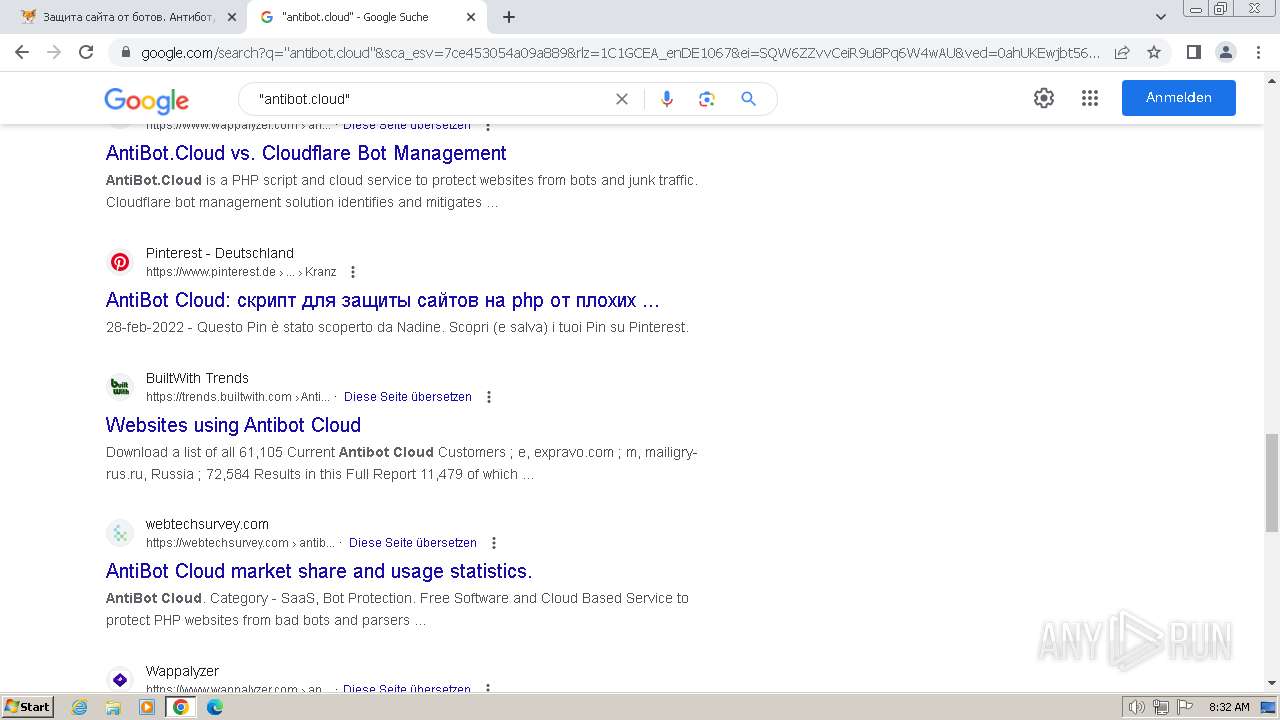
Task: Open the Chrome profile avatar
Action: [x=1225, y=52]
